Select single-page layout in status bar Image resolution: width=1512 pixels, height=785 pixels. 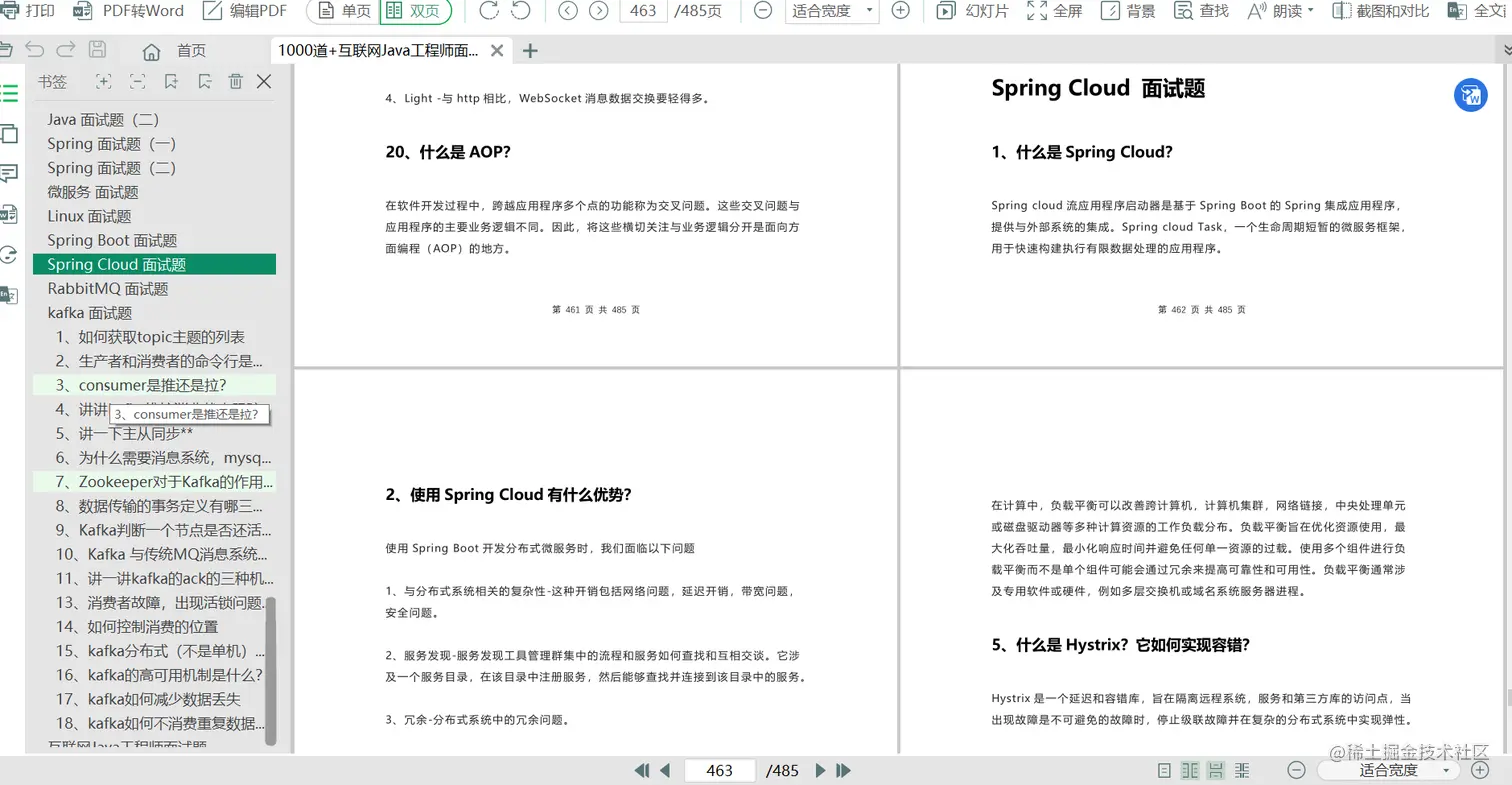pos(1164,771)
